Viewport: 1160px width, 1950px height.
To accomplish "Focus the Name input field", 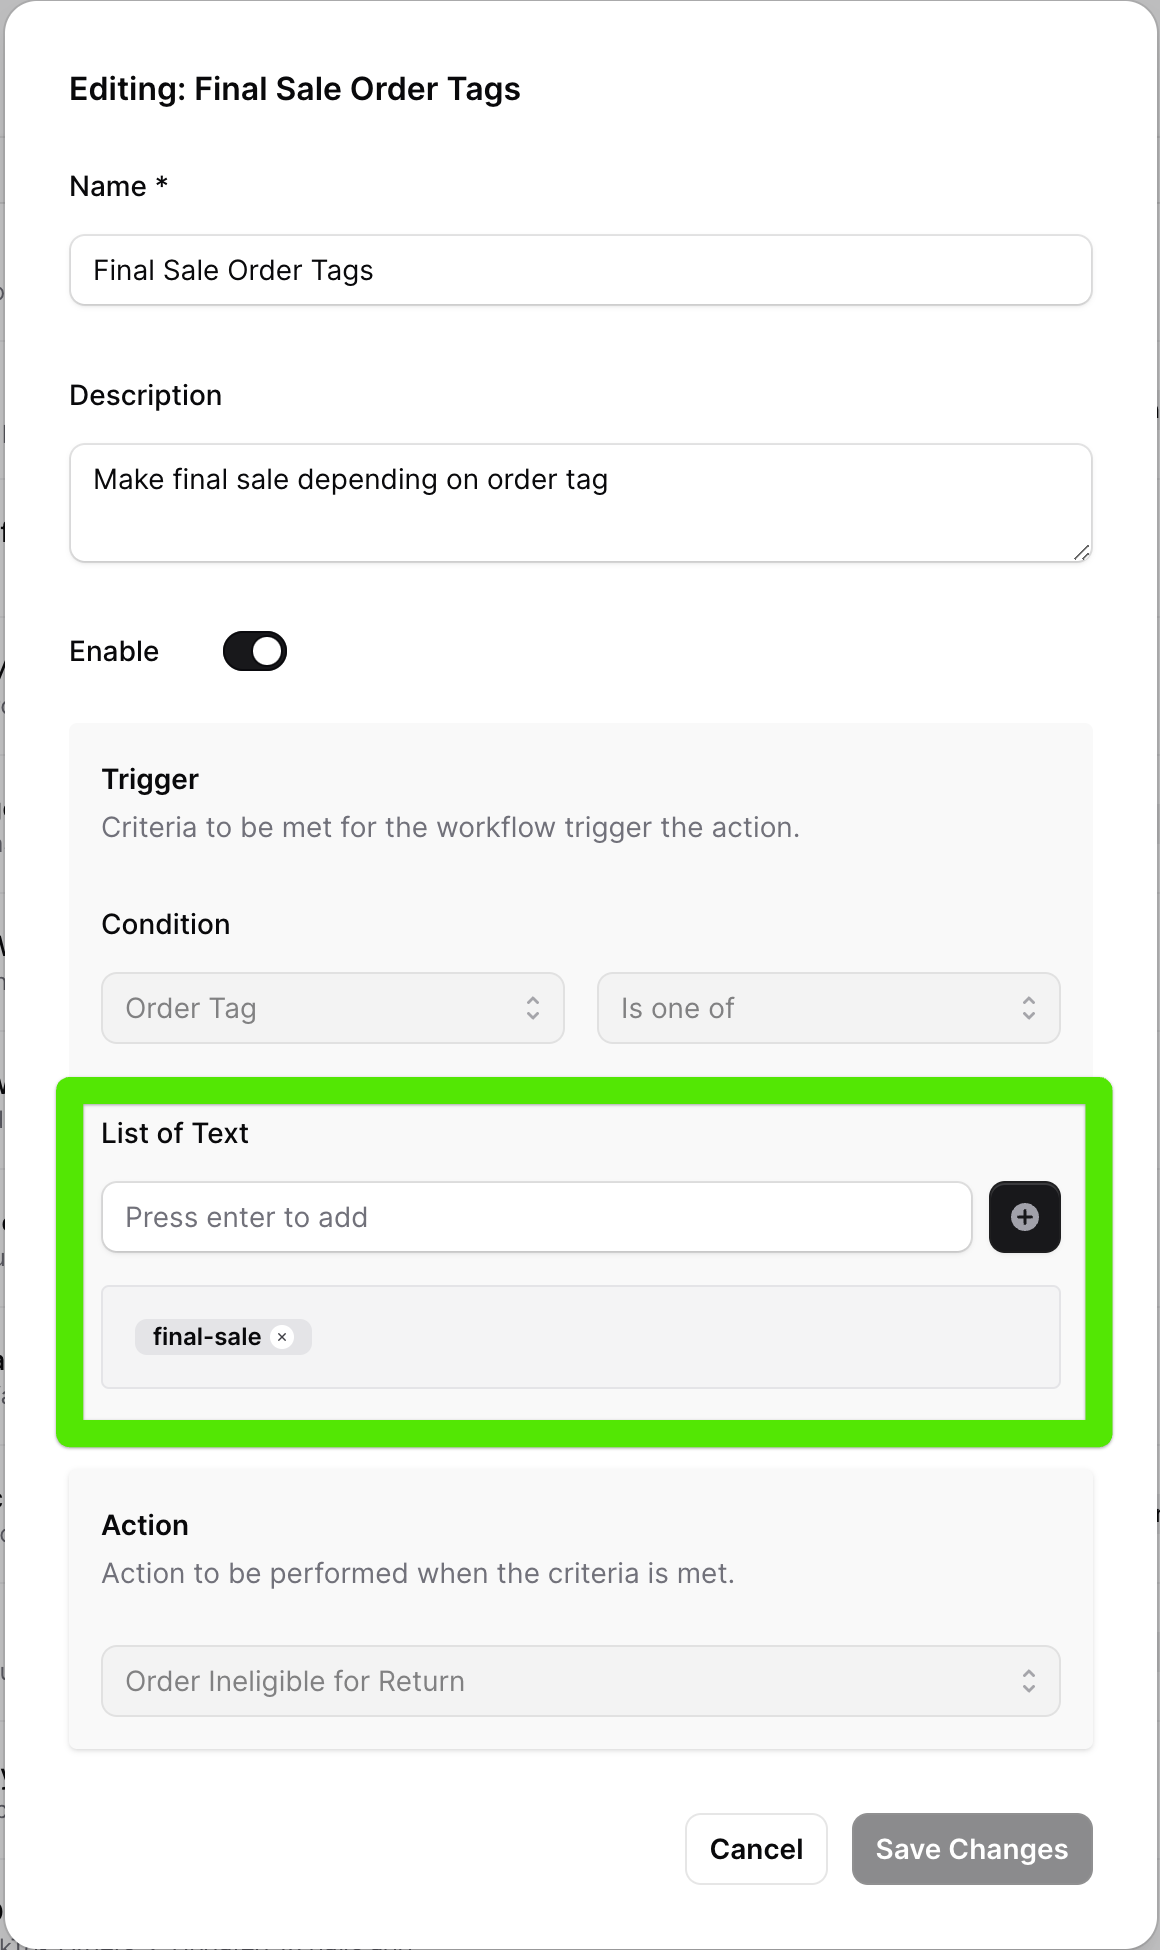I will [580, 270].
